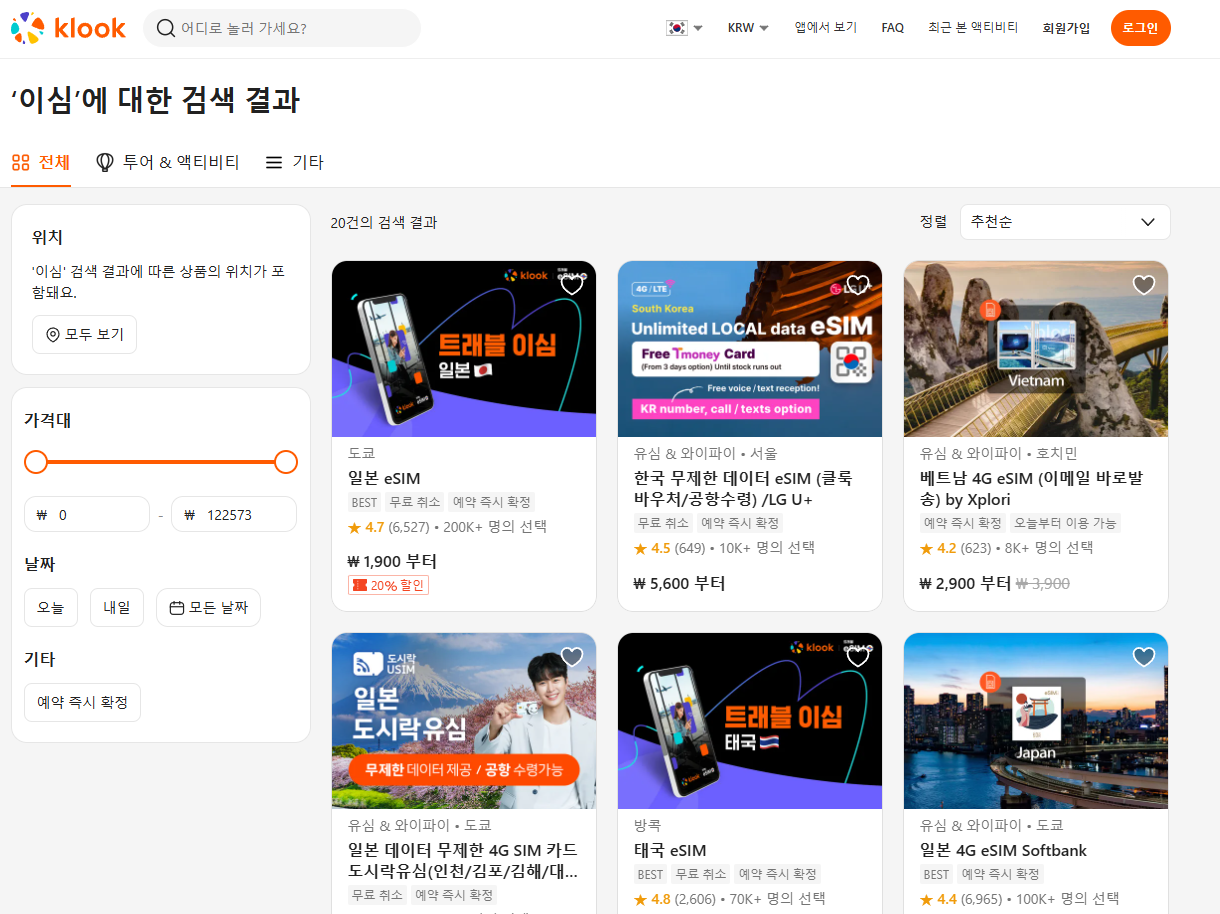Open the 일본 도시락유심 banner image
The height and width of the screenshot is (914, 1220).
464,721
